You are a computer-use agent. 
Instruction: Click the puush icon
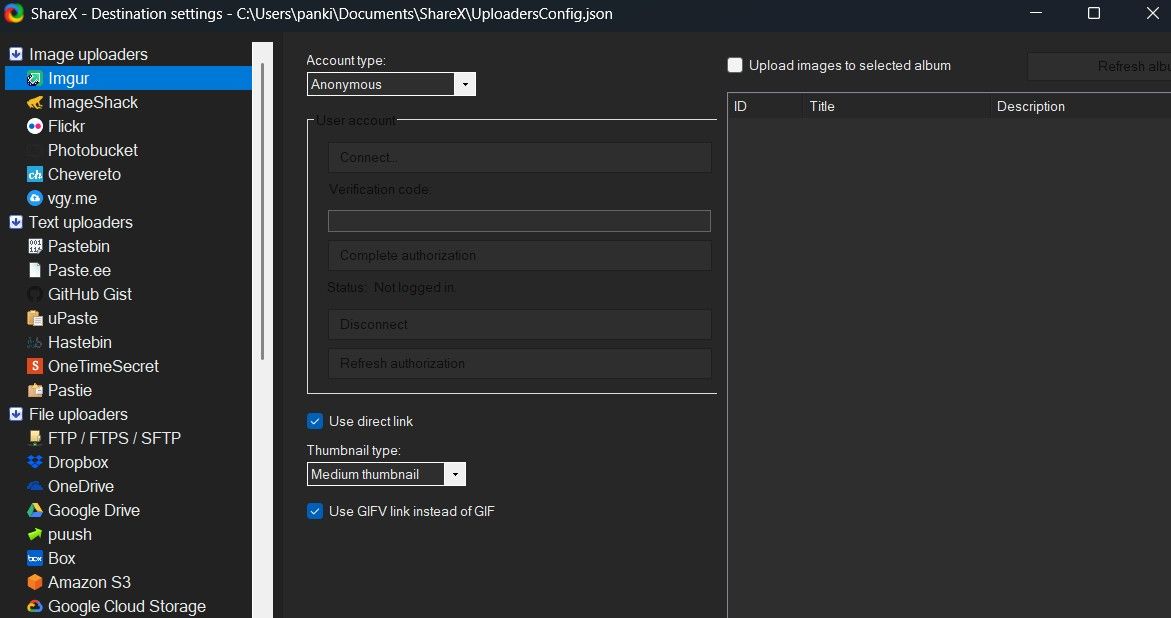click(x=34, y=534)
